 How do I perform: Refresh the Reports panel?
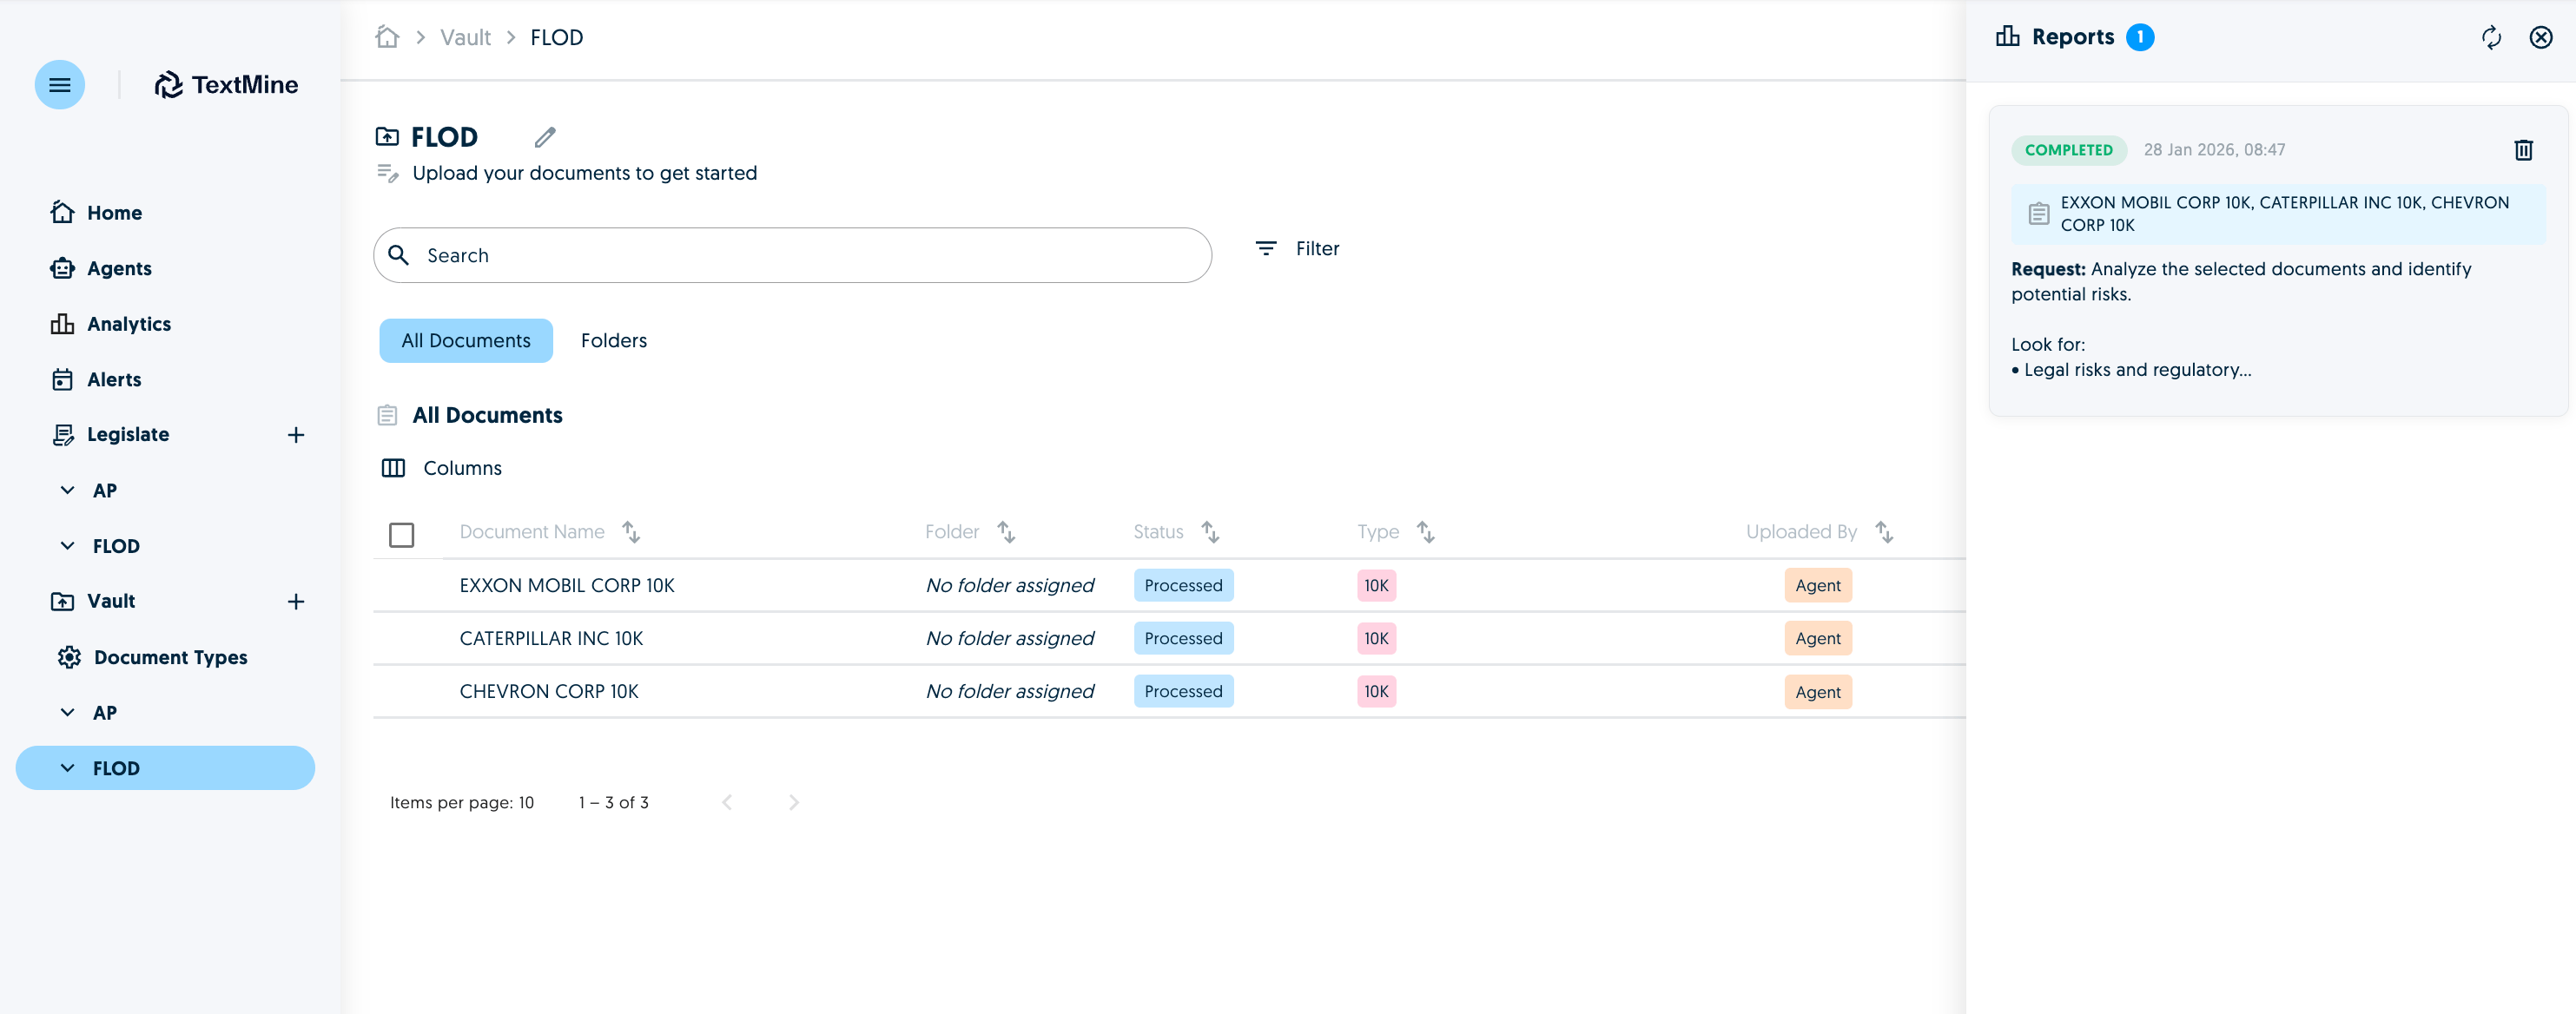coord(2491,38)
